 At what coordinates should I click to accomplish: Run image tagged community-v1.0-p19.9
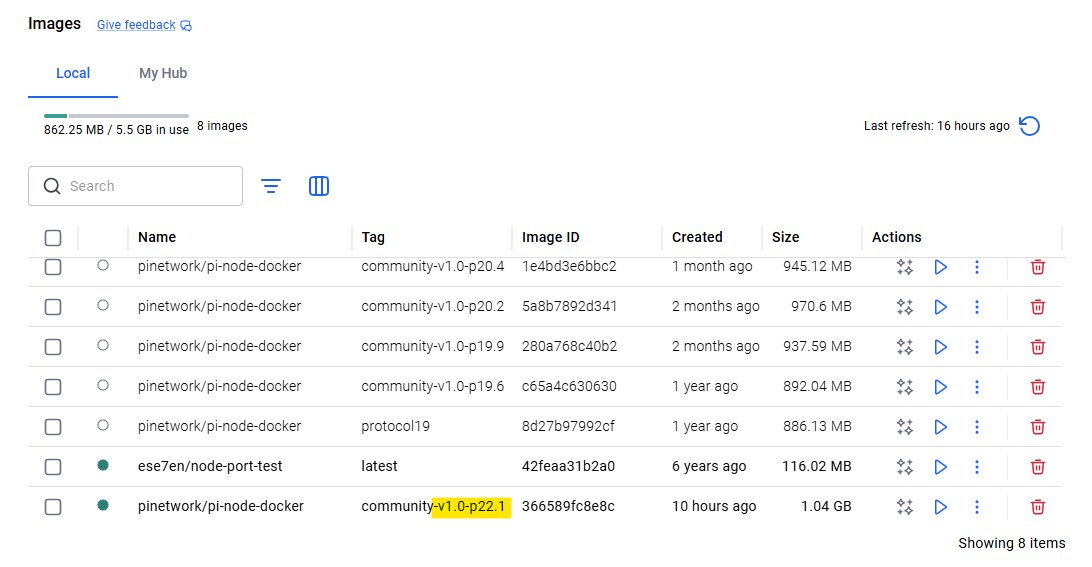tap(940, 347)
